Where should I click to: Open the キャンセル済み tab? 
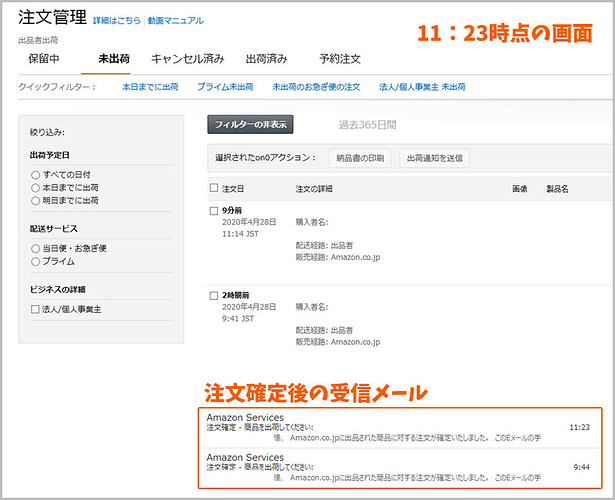pos(187,59)
